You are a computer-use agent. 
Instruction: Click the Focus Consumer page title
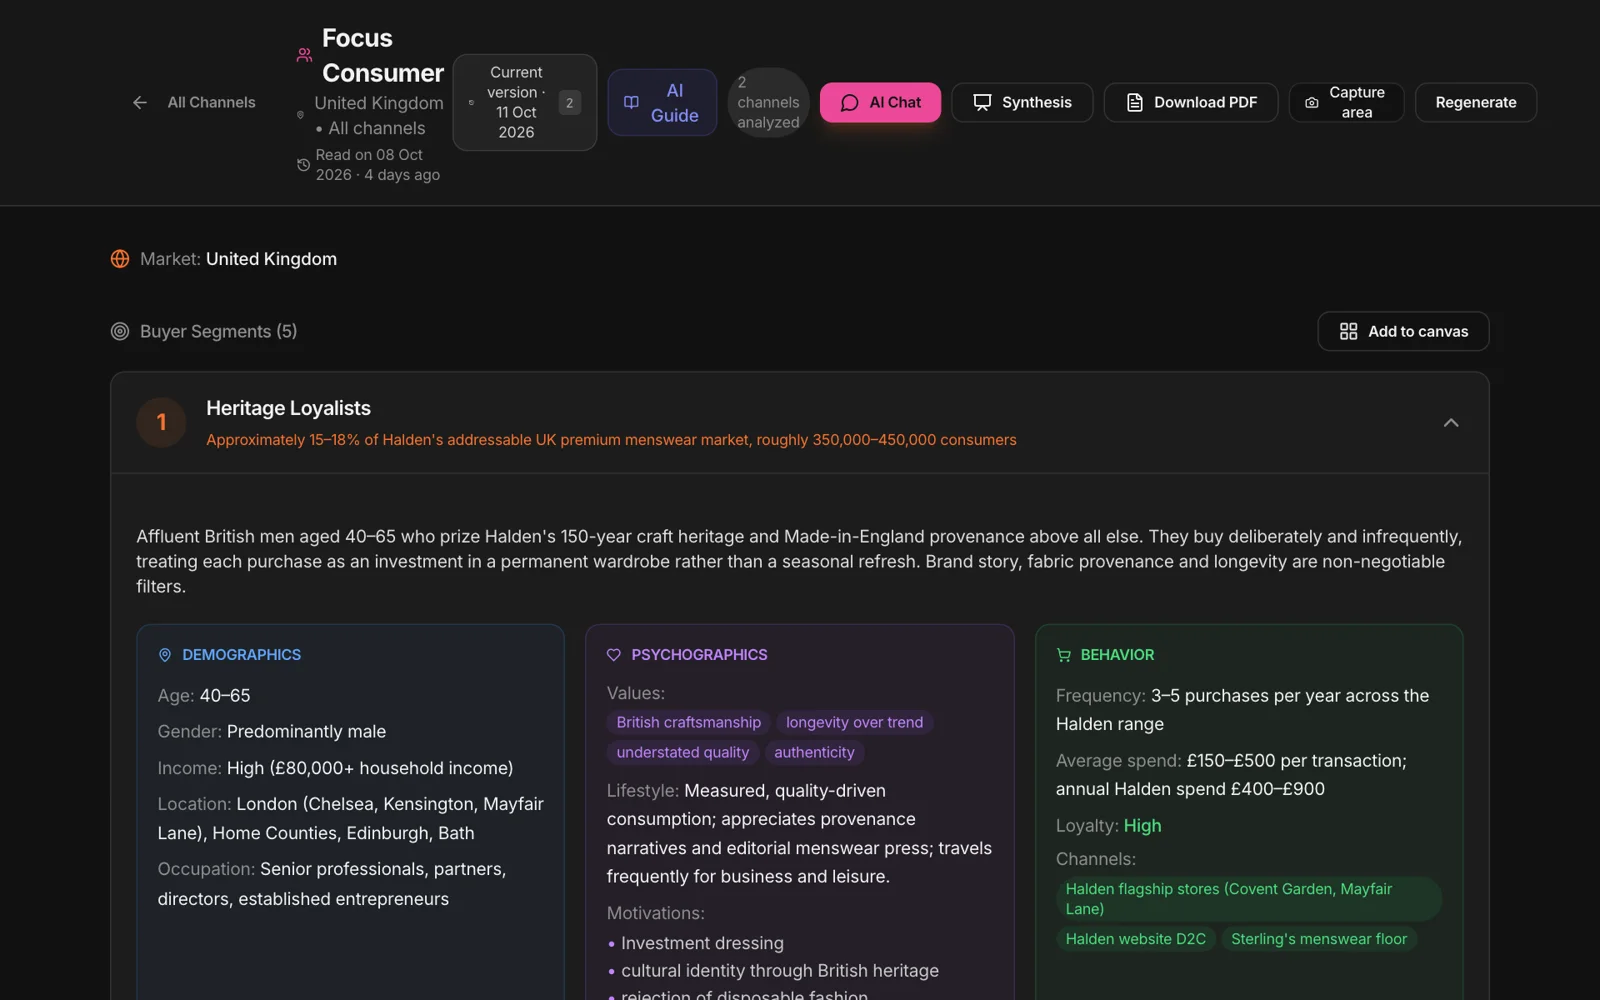tap(382, 55)
